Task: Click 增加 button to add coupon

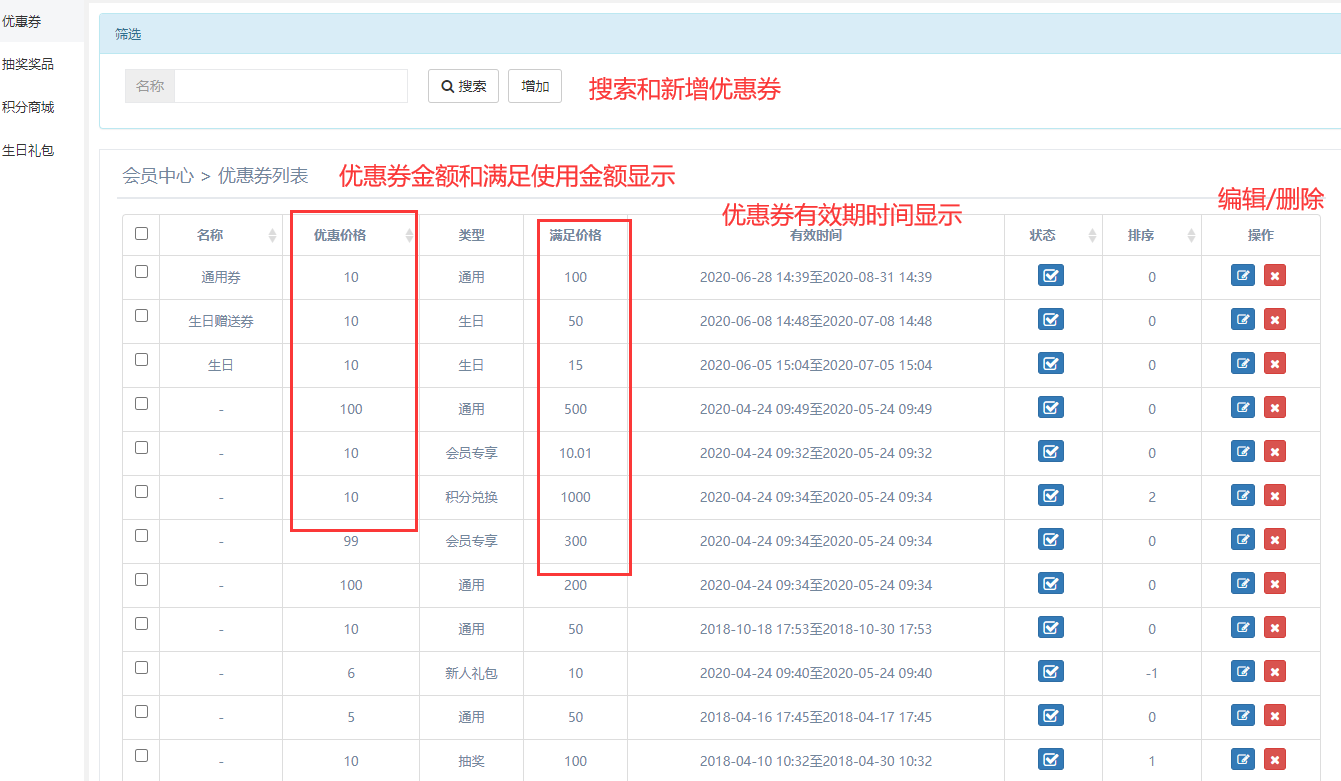Action: pos(535,86)
